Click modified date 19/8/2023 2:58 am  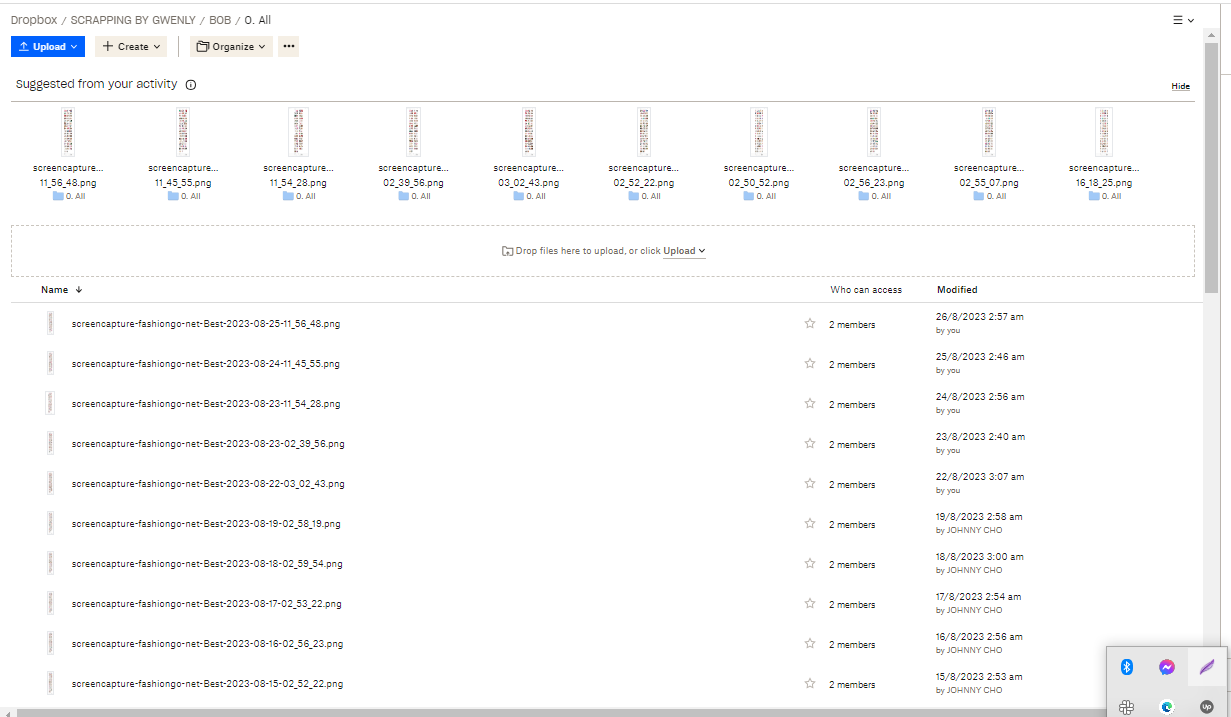point(979,517)
